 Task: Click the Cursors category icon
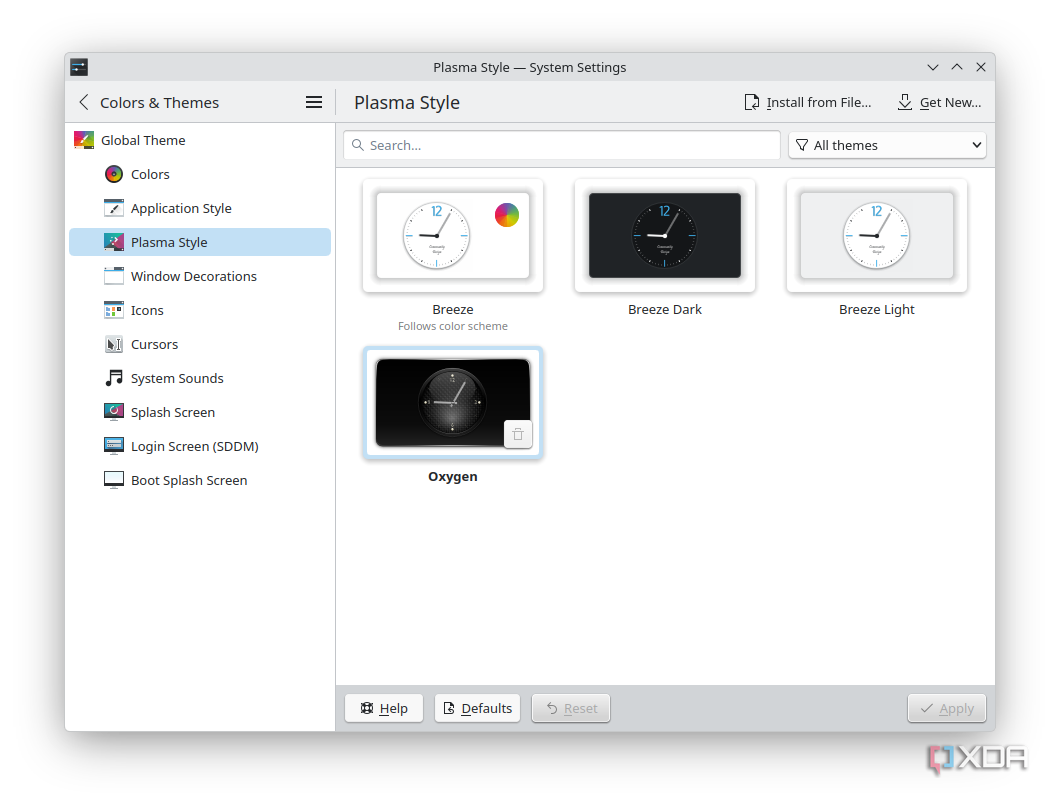(114, 343)
